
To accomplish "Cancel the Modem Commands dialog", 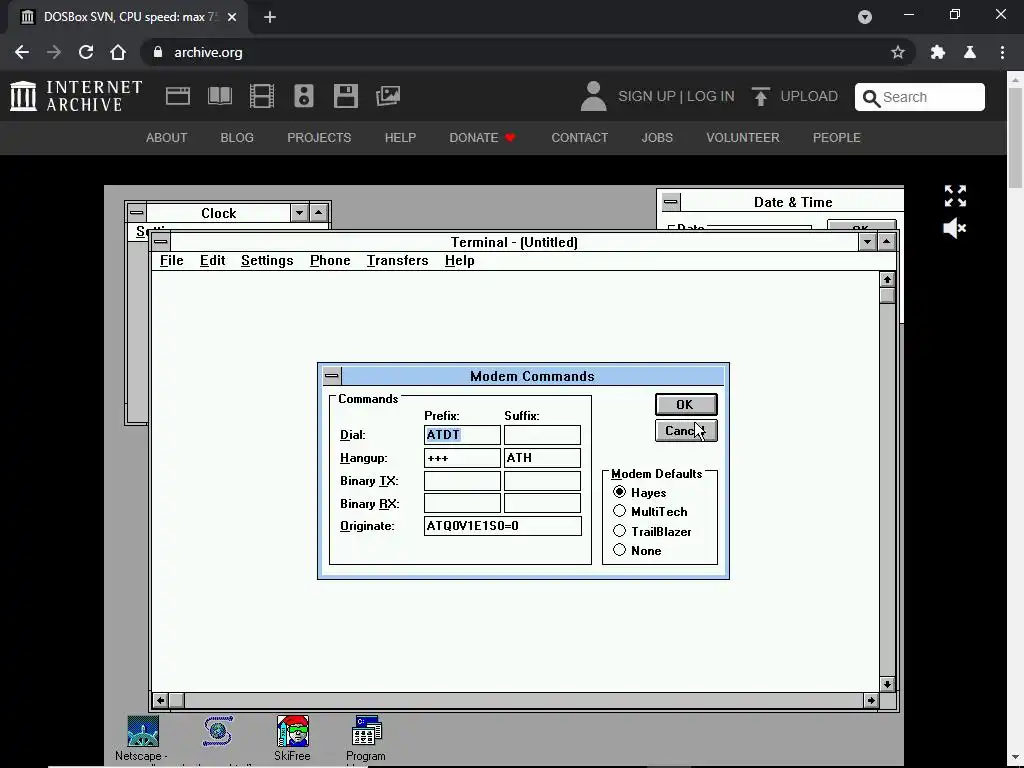I will (x=686, y=430).
